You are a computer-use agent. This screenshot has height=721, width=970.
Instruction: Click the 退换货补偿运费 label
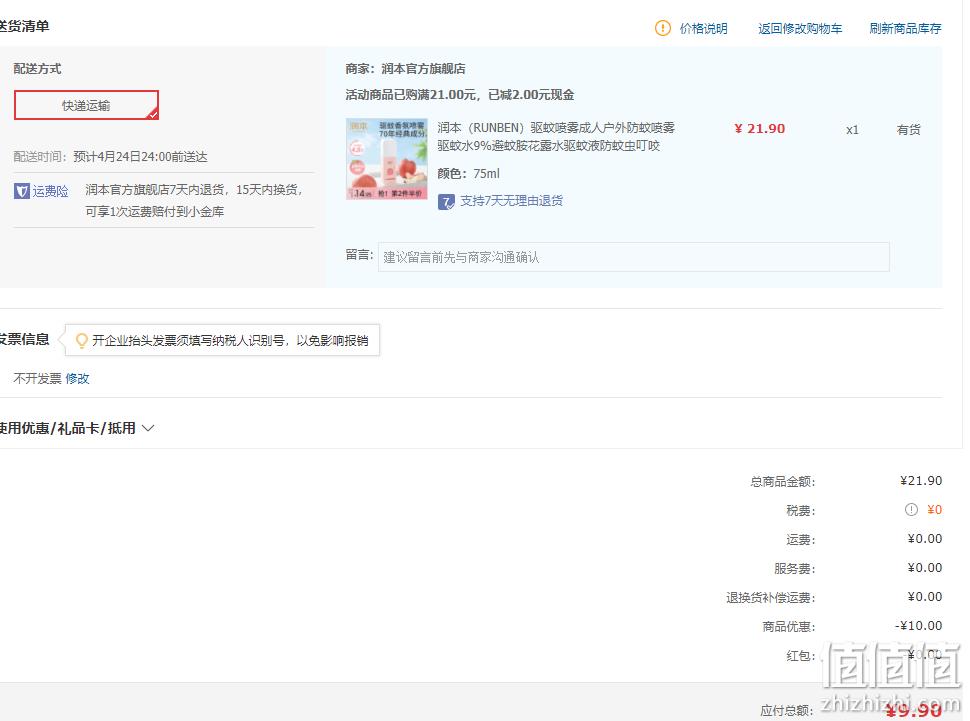point(771,597)
